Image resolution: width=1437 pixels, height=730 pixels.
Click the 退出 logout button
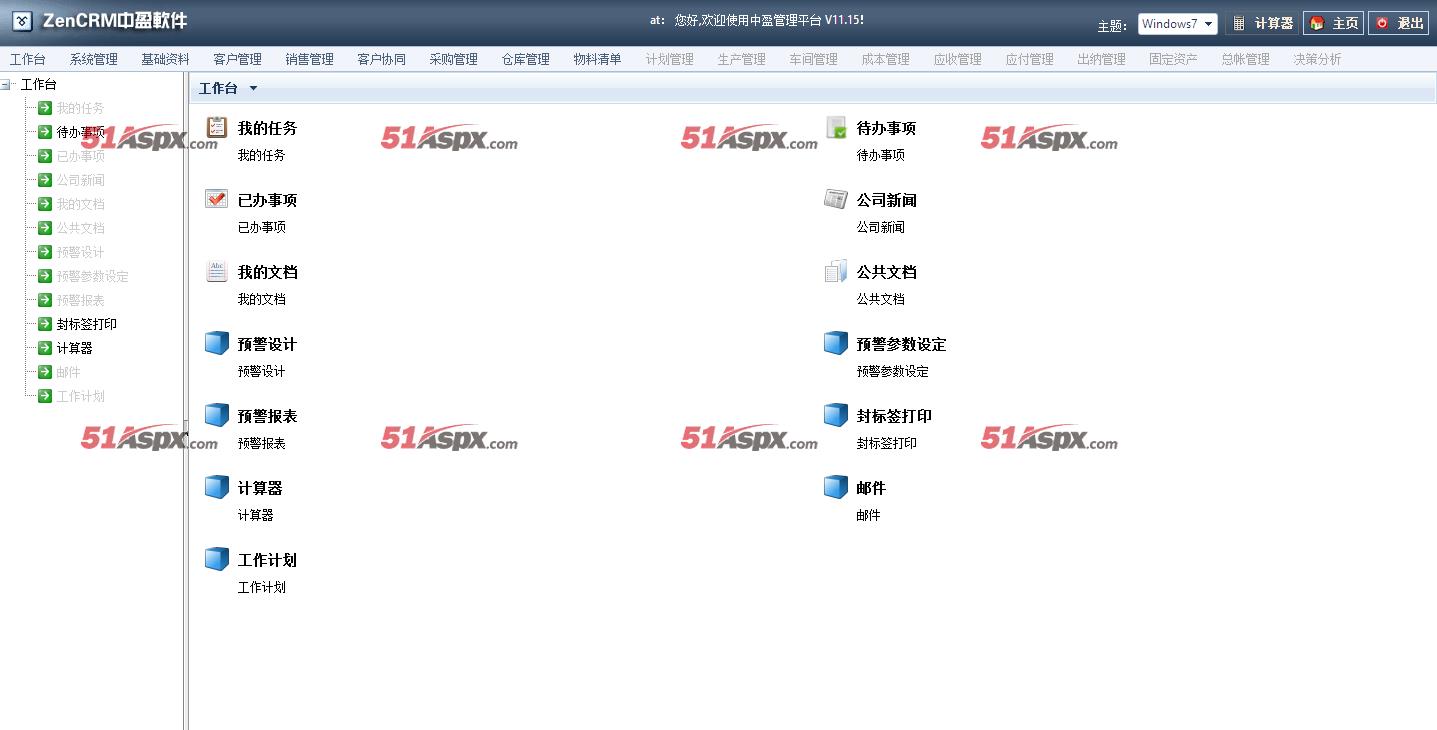tap(1398, 23)
